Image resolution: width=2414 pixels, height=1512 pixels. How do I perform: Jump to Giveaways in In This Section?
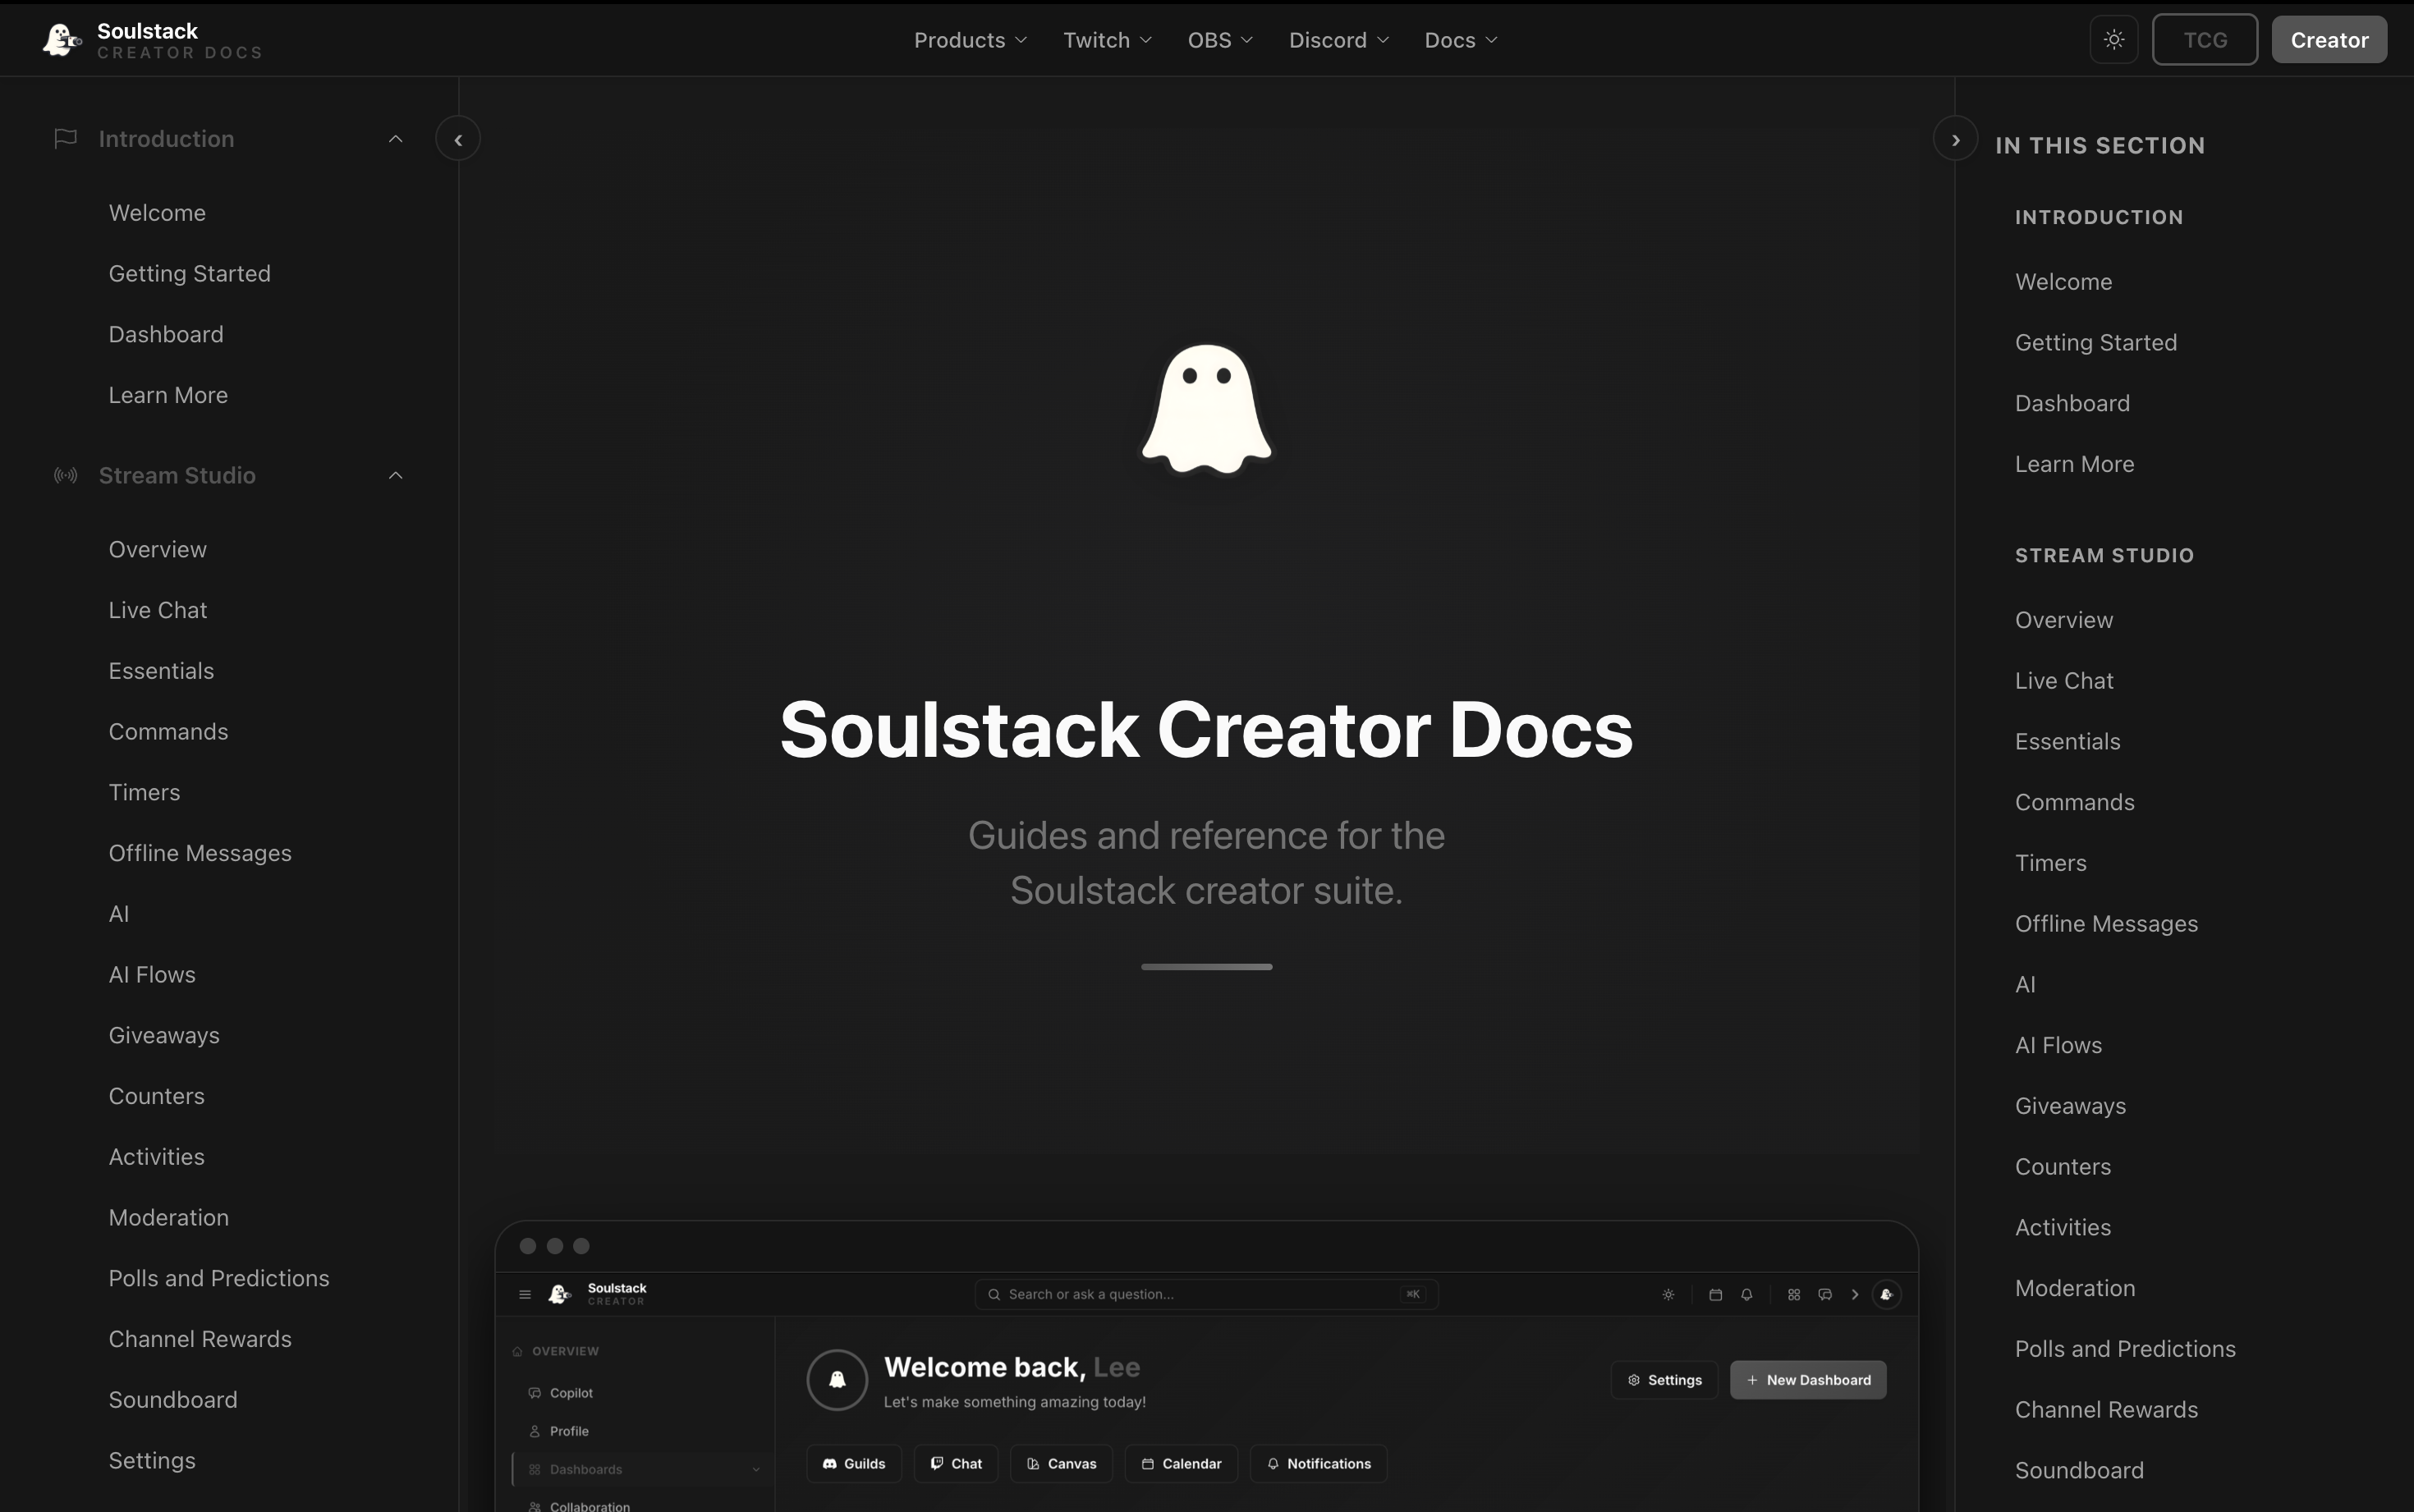pyautogui.click(x=2070, y=1106)
